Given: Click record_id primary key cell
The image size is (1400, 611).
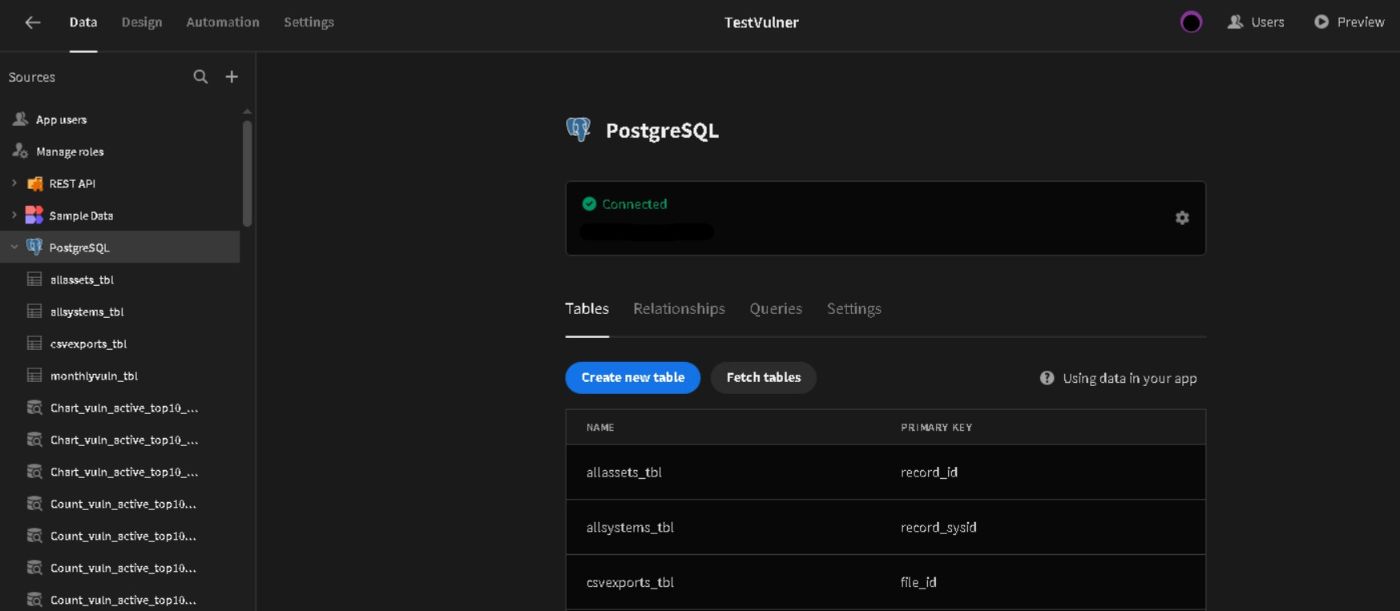Looking at the screenshot, I should (929, 472).
